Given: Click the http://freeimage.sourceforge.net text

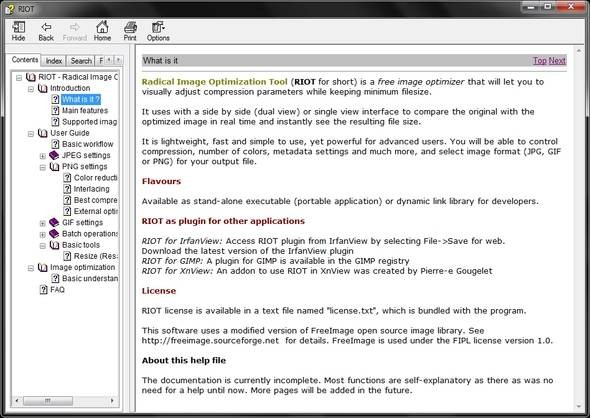Looking at the screenshot, I should [210, 341].
